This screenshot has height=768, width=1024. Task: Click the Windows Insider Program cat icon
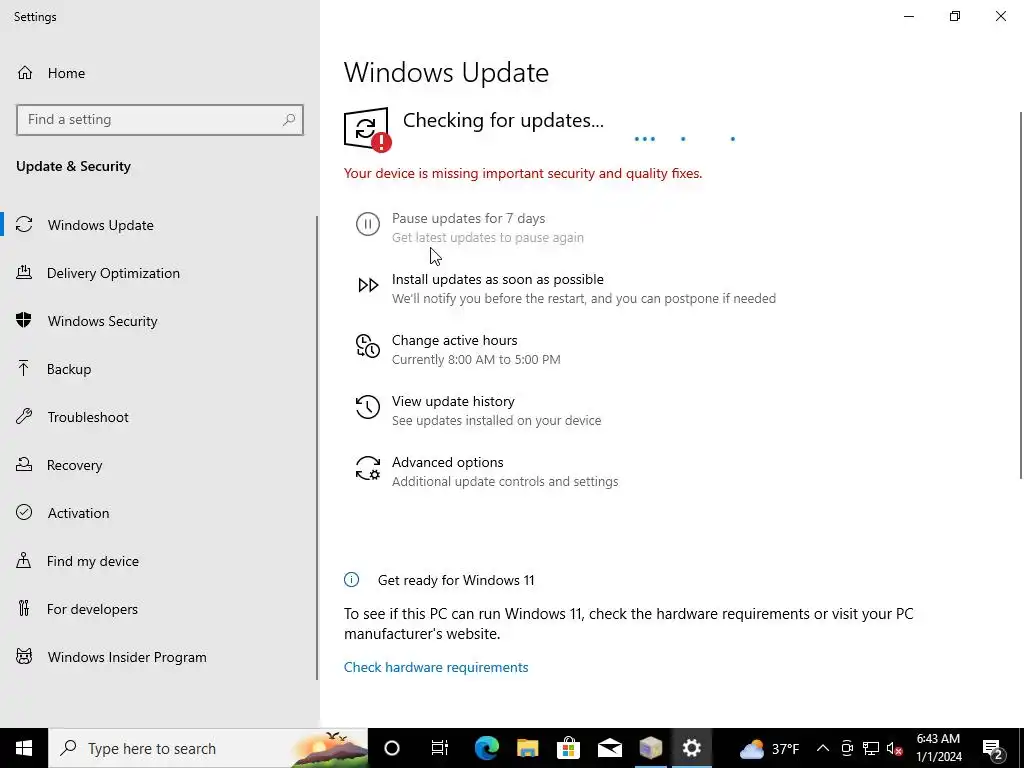24,656
